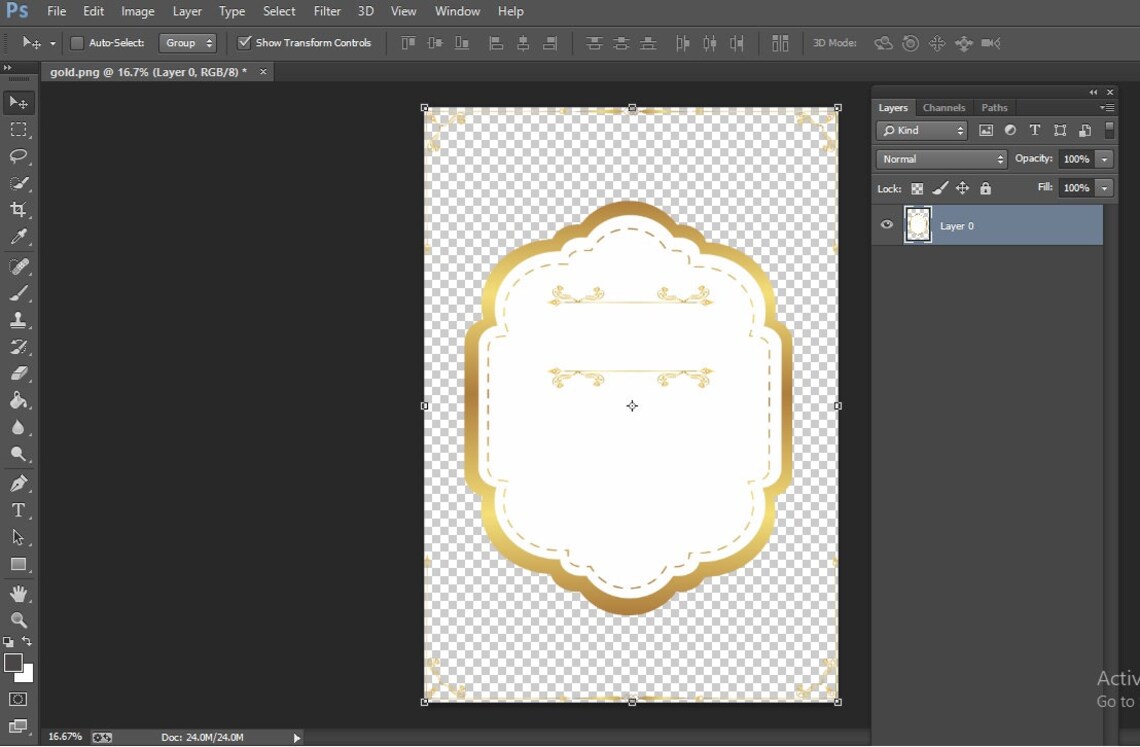
Task: Open the Opacity dropdown arrow
Action: (1102, 158)
